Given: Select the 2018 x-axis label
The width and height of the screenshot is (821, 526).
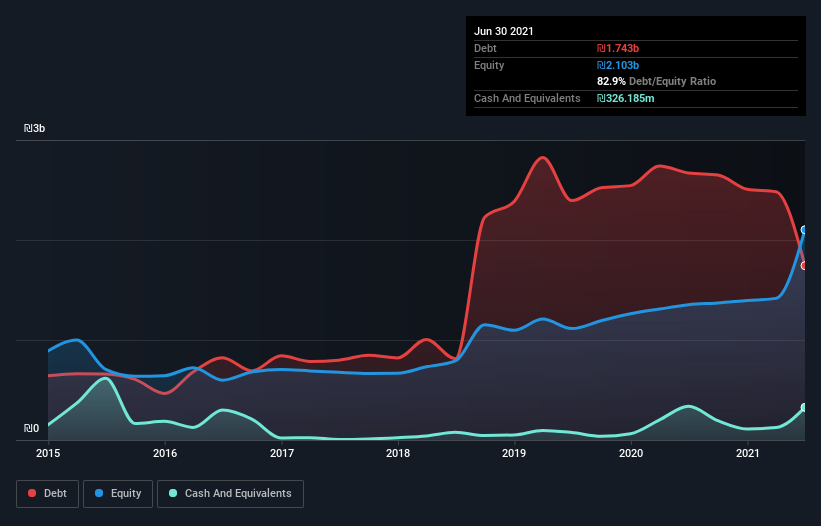Looking at the screenshot, I should [x=398, y=453].
